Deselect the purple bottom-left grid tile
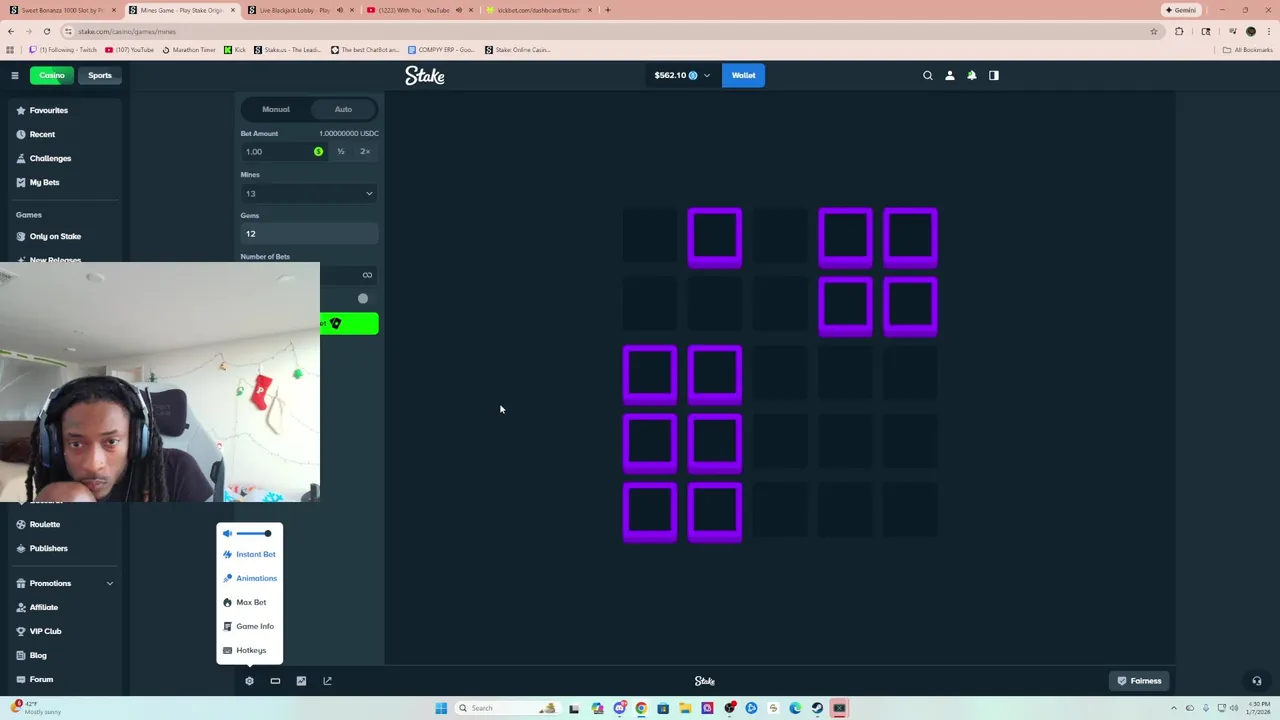1280x720 pixels. coord(650,512)
